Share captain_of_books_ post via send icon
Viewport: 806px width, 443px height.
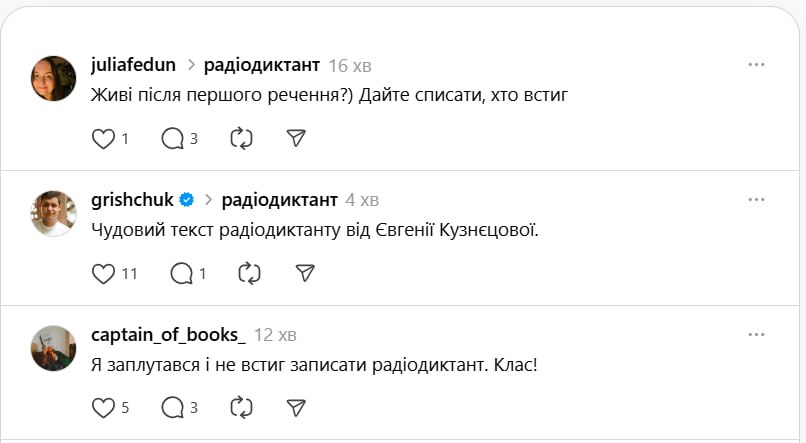point(296,407)
